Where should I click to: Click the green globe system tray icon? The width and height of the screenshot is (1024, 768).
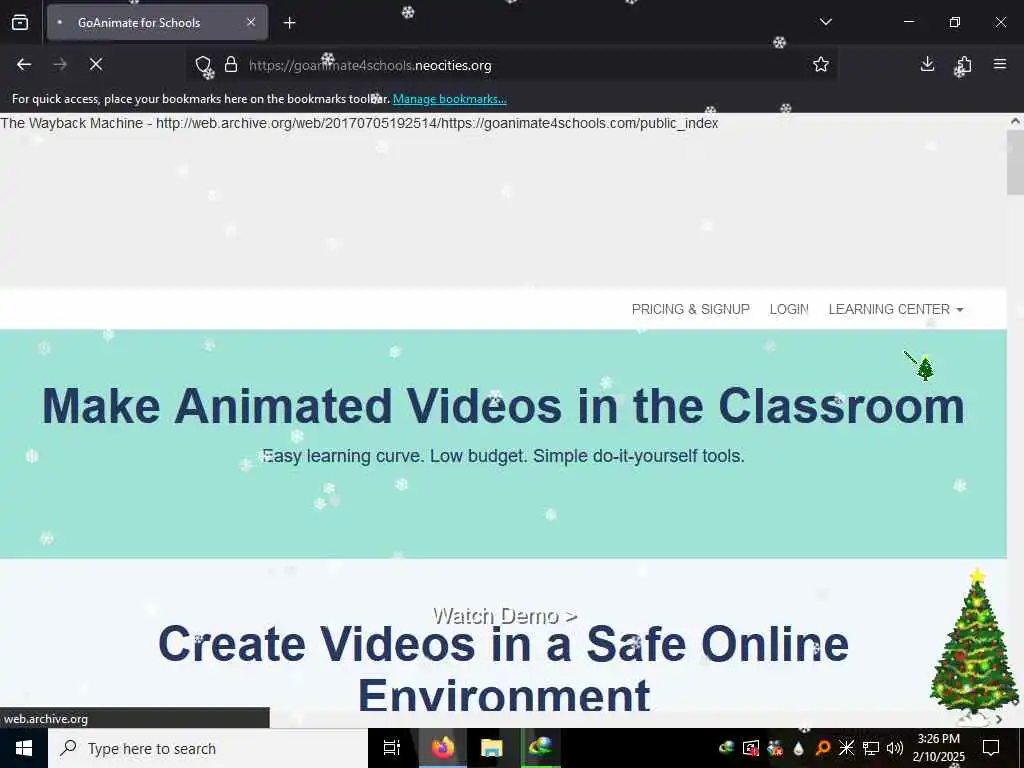pyautogui.click(x=726, y=748)
